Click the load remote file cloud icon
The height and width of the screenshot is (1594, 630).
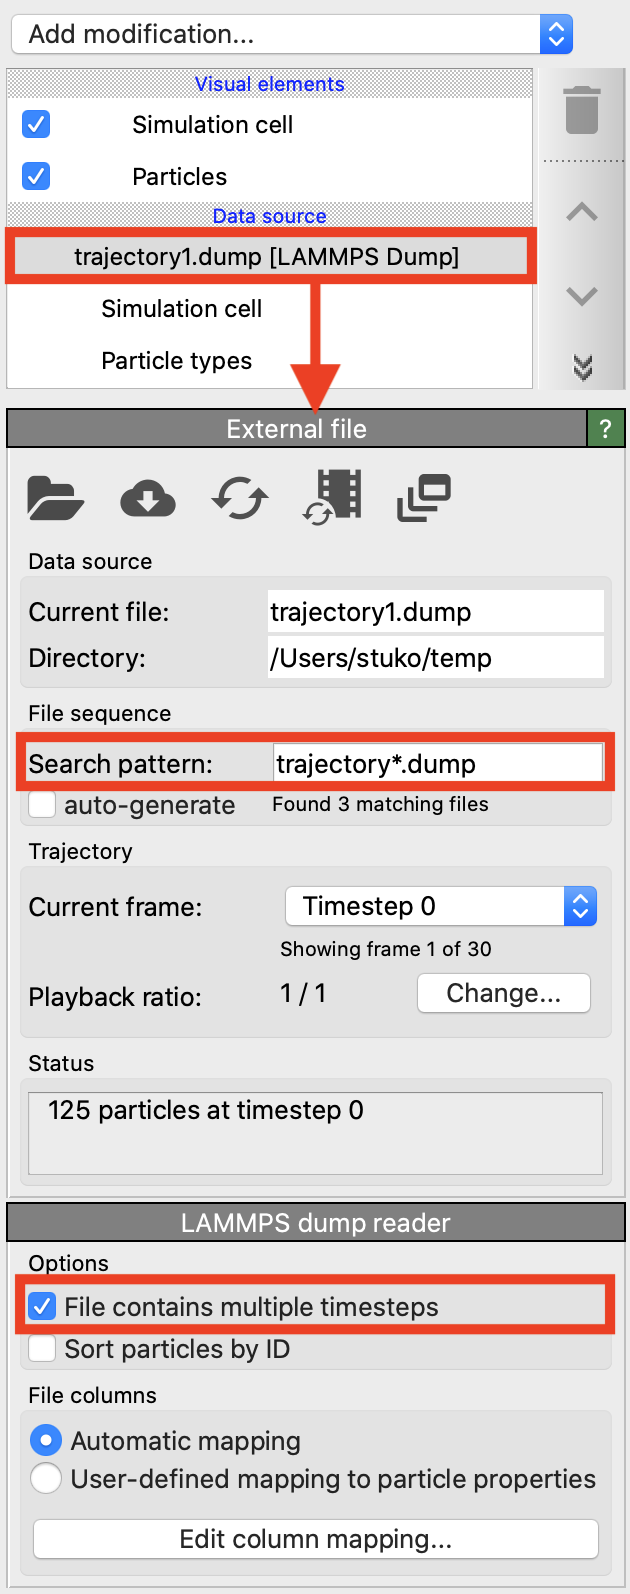pos(147,497)
